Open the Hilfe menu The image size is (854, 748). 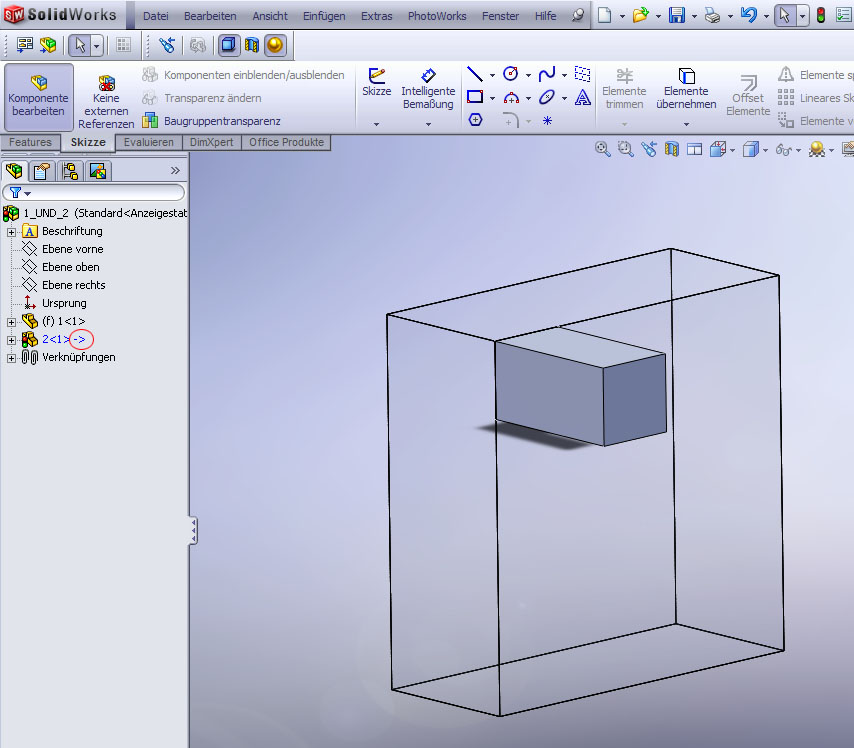pos(545,16)
